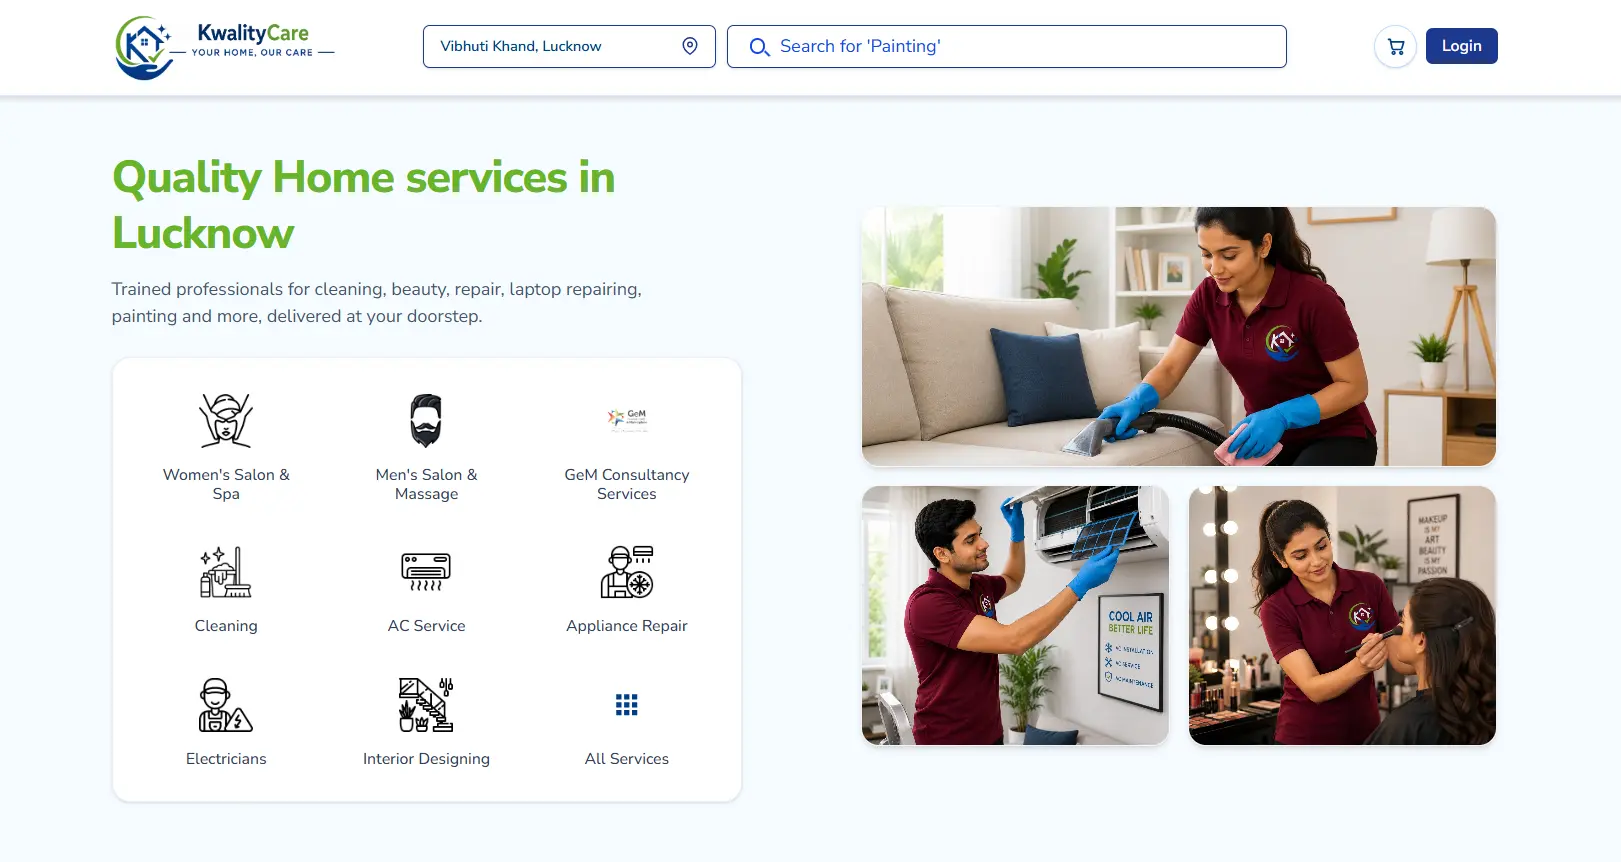Image resolution: width=1621 pixels, height=862 pixels.
Task: Click the "Electricians" text label
Action: click(x=226, y=759)
